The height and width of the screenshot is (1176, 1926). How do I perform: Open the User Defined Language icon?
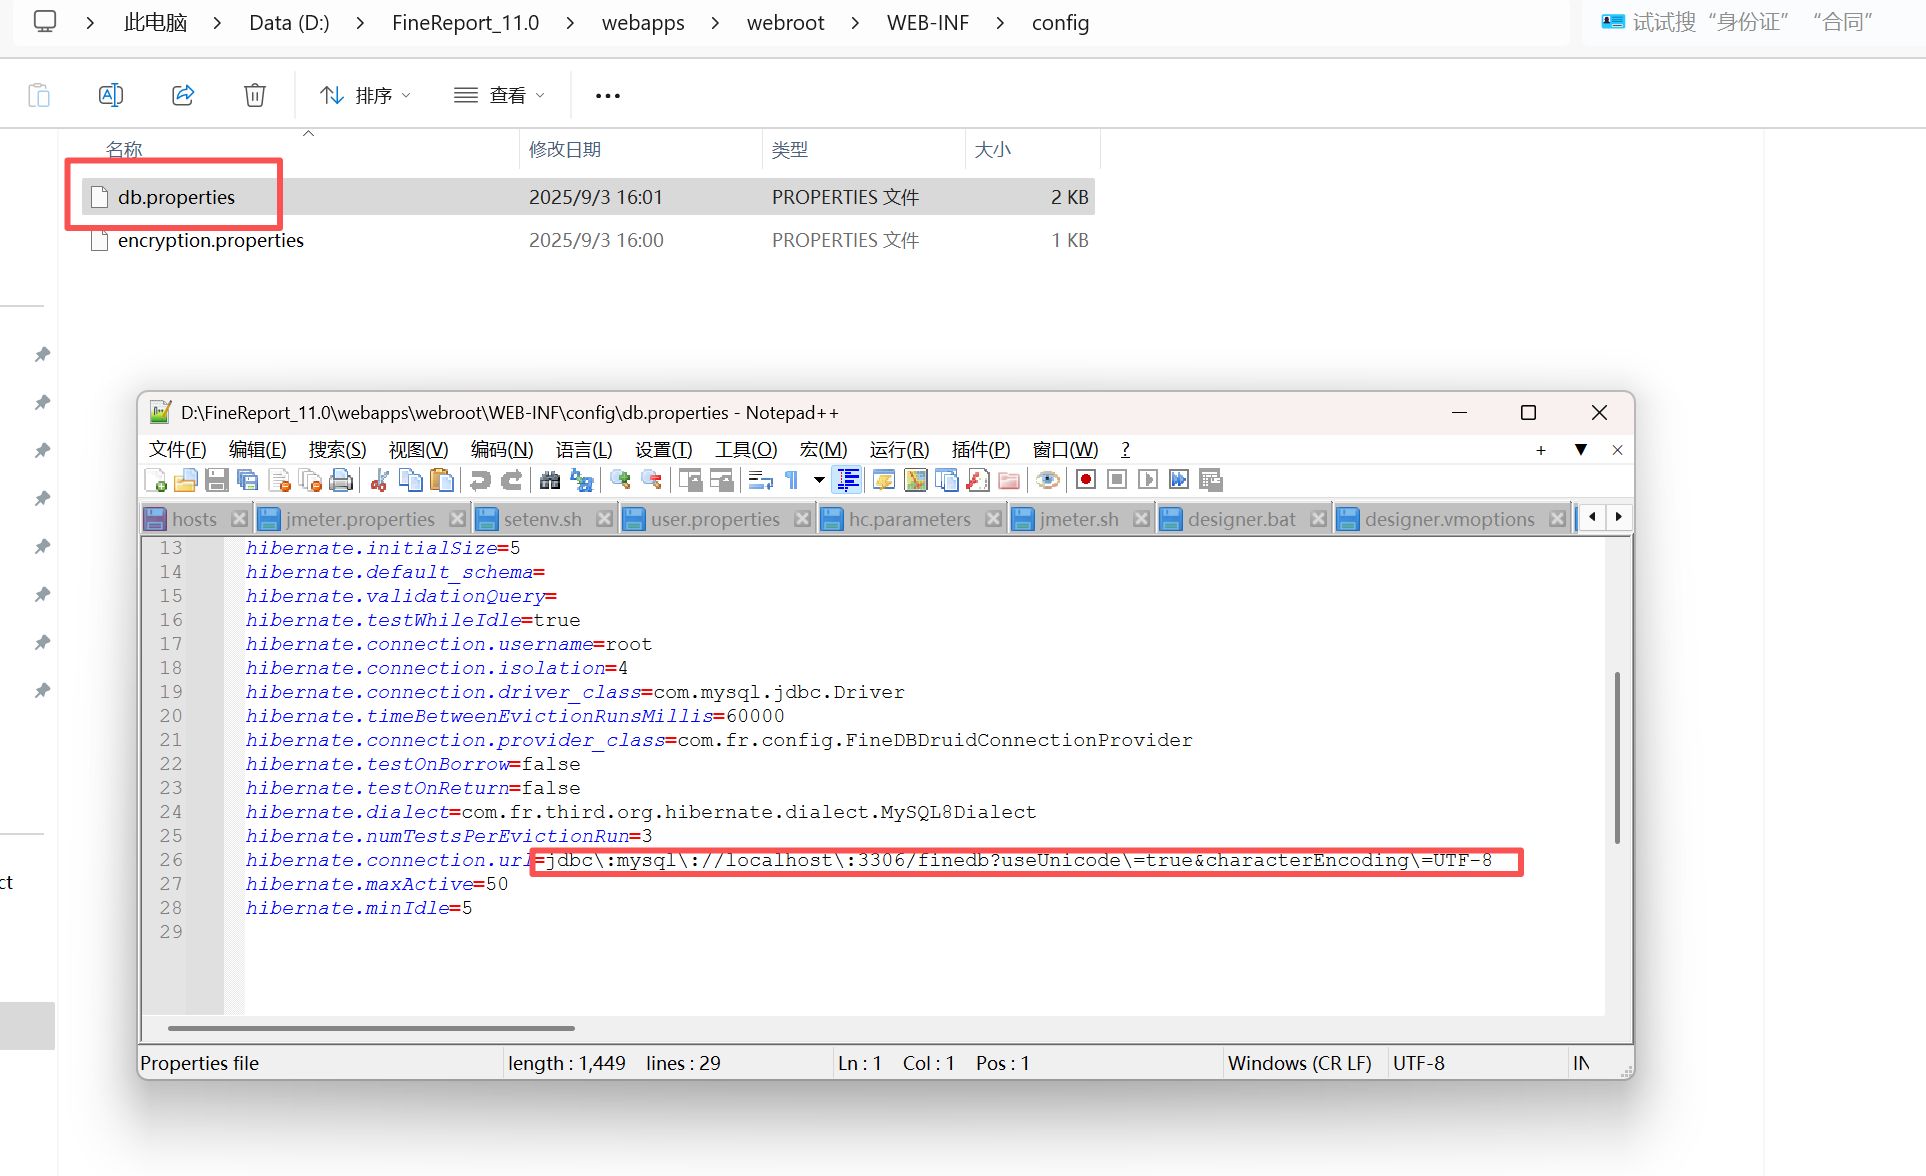[884, 480]
